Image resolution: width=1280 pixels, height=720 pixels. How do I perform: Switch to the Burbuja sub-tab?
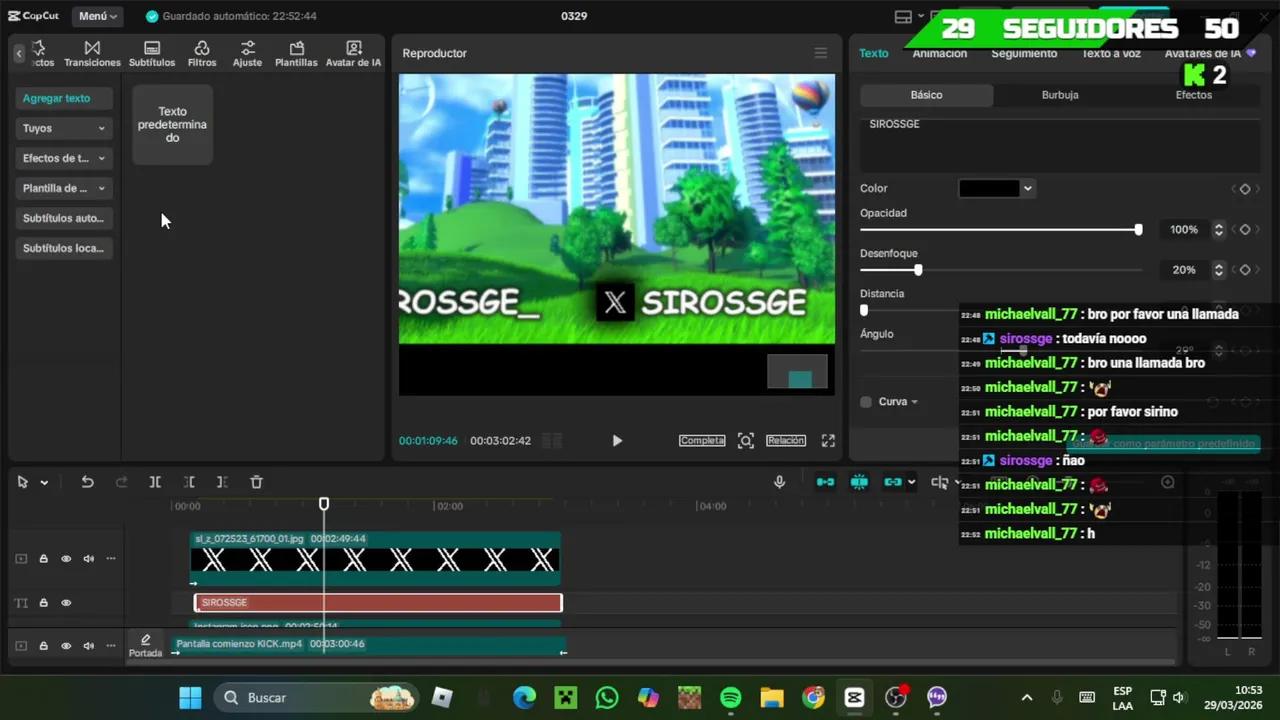pos(1060,95)
